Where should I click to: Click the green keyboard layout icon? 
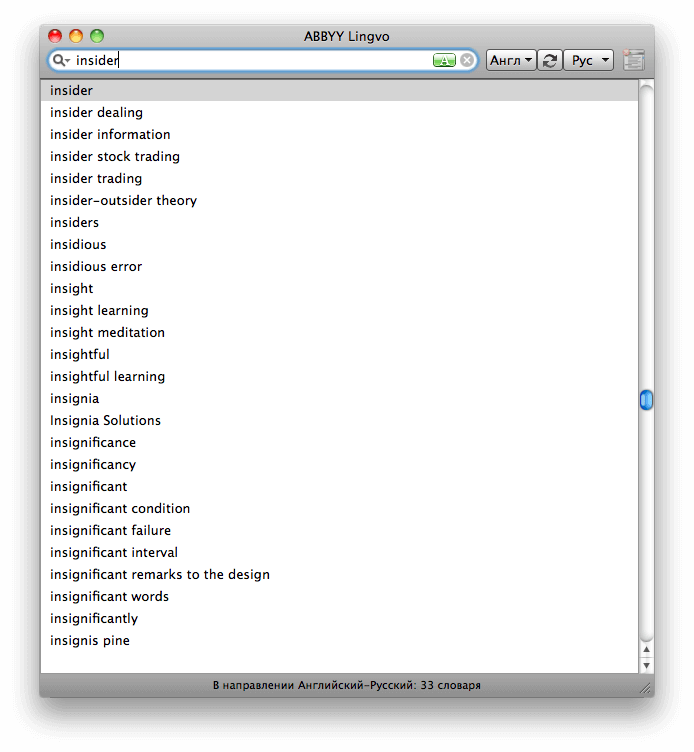[444, 61]
